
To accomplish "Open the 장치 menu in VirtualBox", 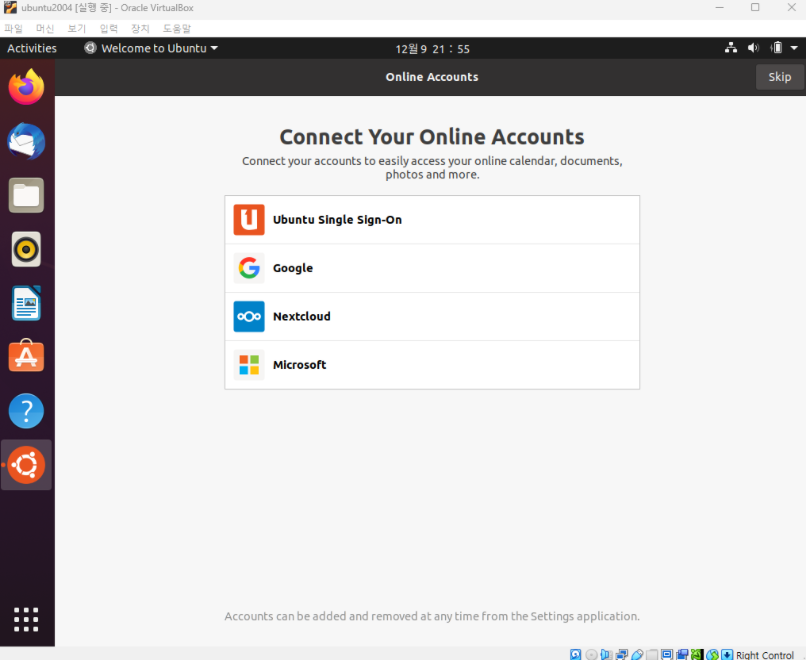I will tap(140, 28).
